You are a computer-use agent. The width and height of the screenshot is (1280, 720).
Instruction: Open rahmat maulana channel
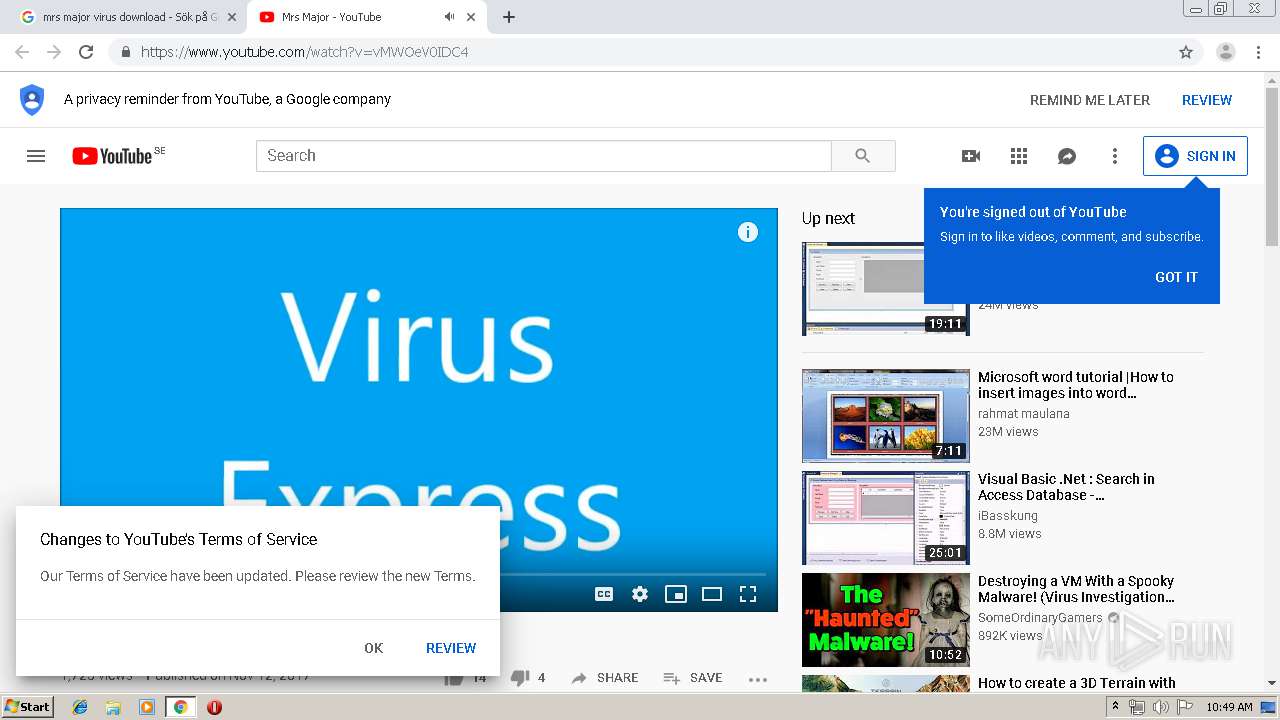(x=1024, y=414)
